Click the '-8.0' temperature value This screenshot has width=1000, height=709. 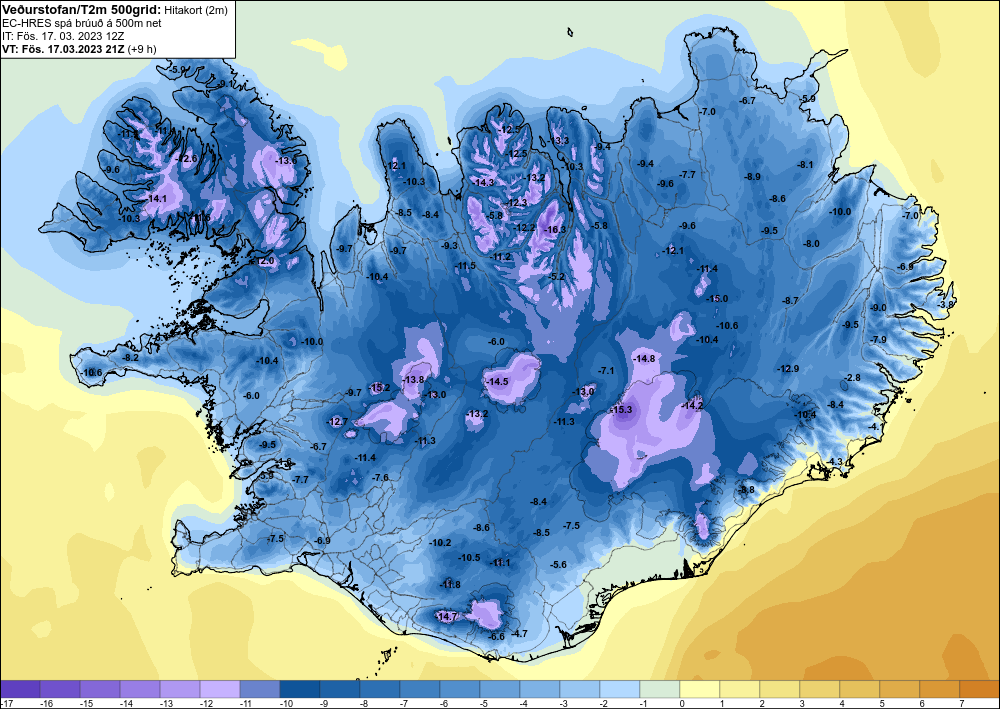click(811, 244)
